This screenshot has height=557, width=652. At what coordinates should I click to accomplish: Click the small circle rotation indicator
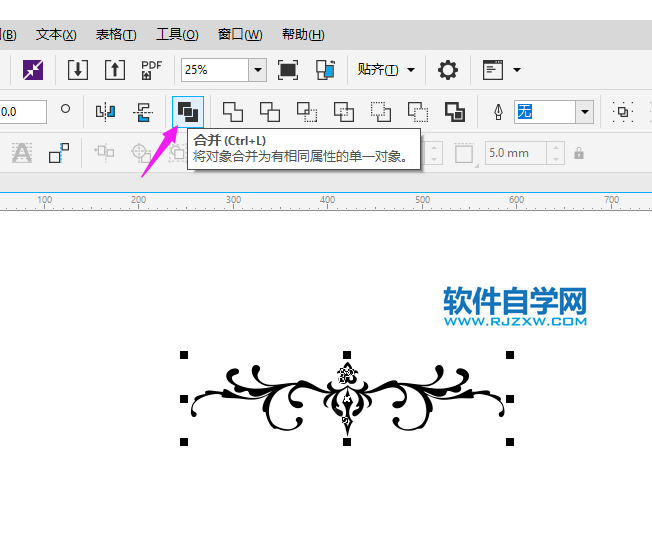65,109
